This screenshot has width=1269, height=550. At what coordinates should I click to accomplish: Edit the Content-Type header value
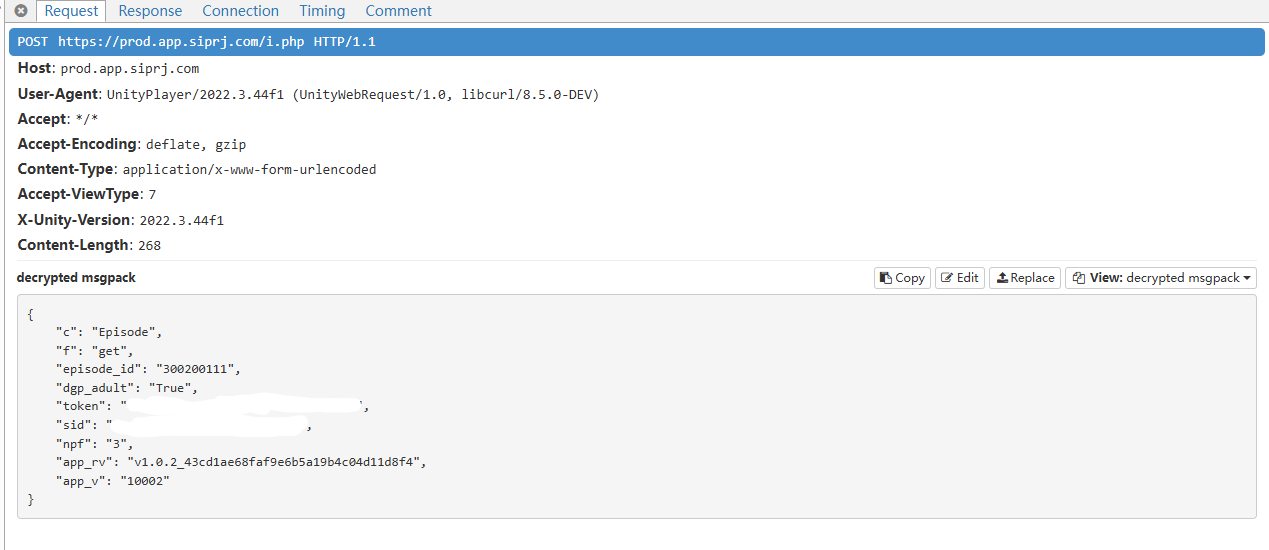click(250, 169)
